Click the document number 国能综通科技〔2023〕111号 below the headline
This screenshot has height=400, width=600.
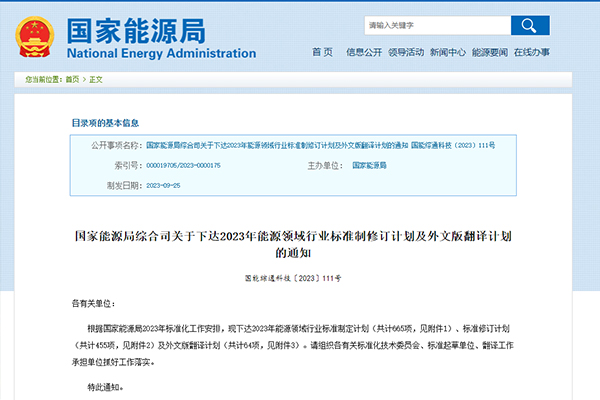click(299, 277)
